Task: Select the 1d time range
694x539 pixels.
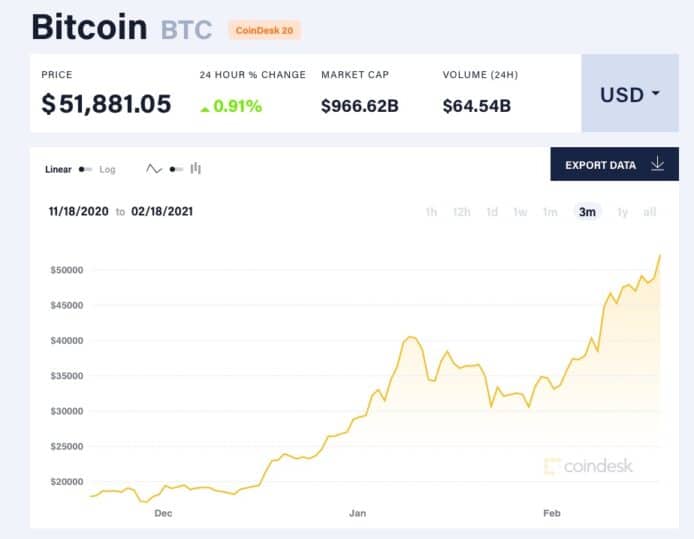Action: pos(492,212)
